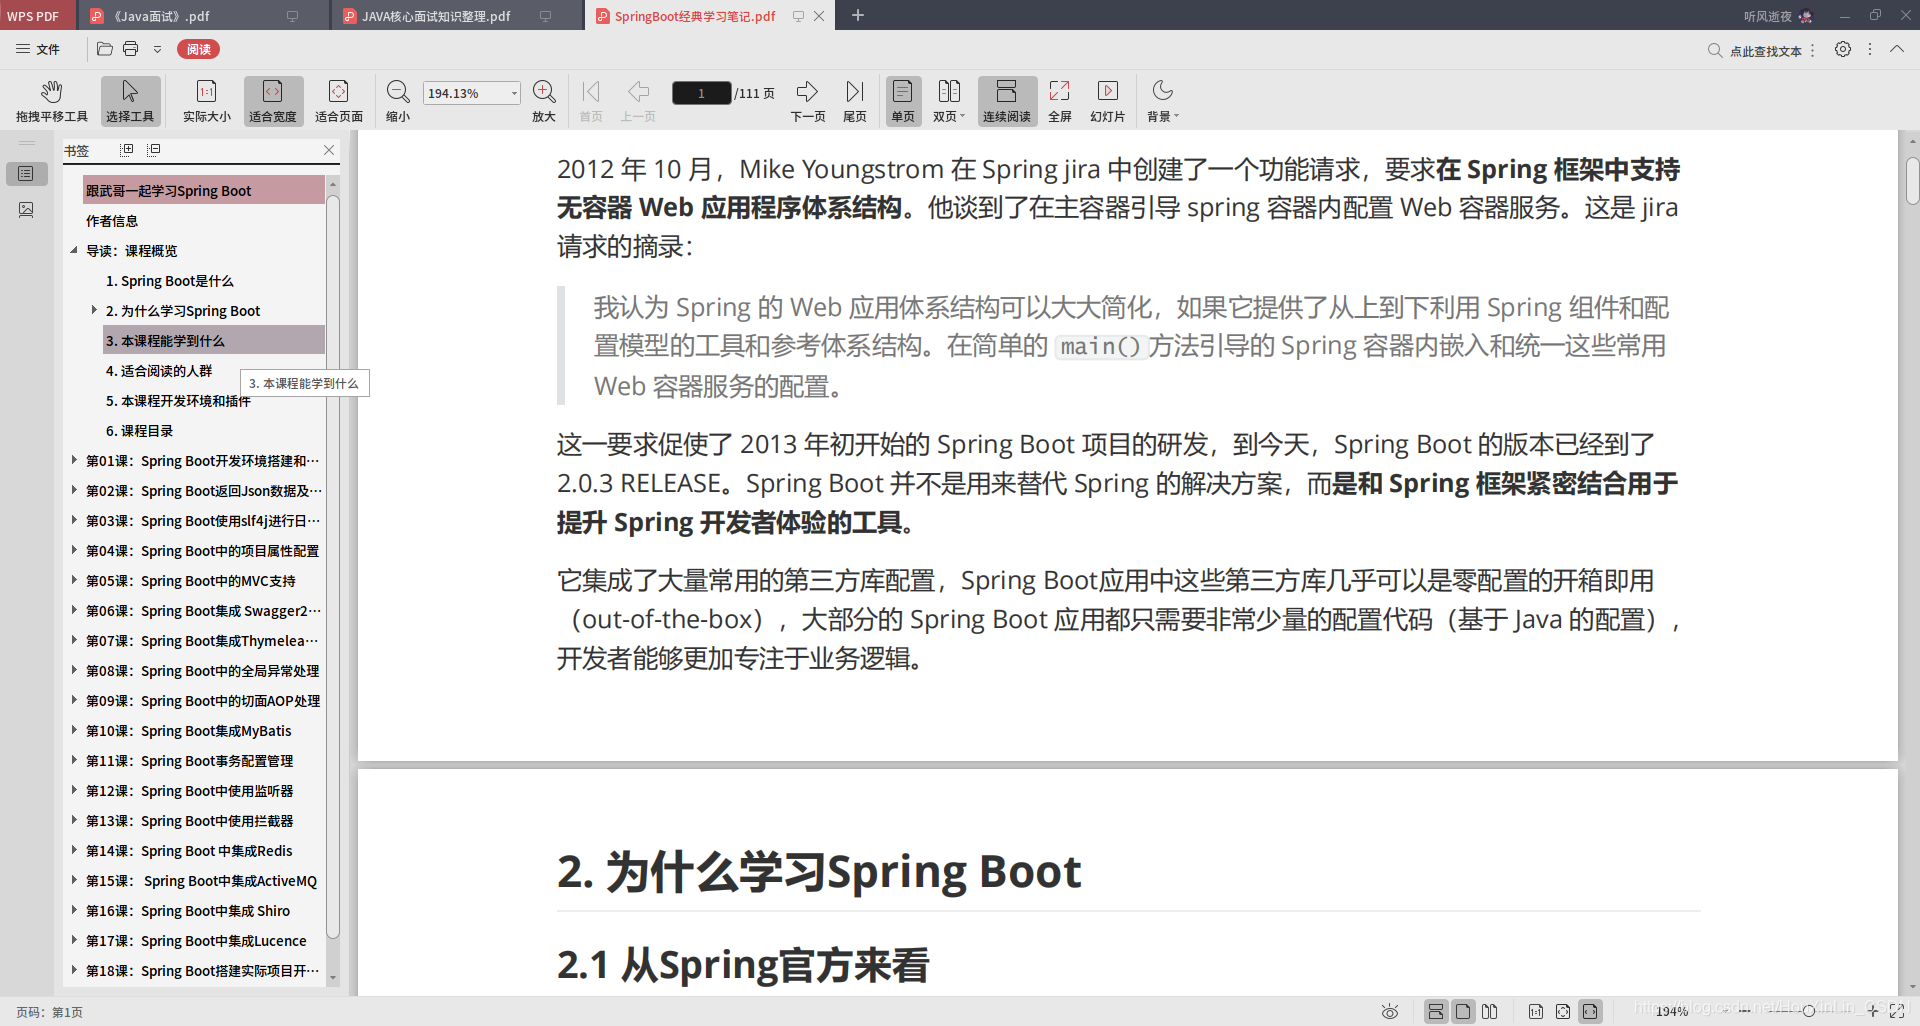Expand 第06课 Swagger2 bookmark arrow
The image size is (1920, 1026).
tap(74, 610)
